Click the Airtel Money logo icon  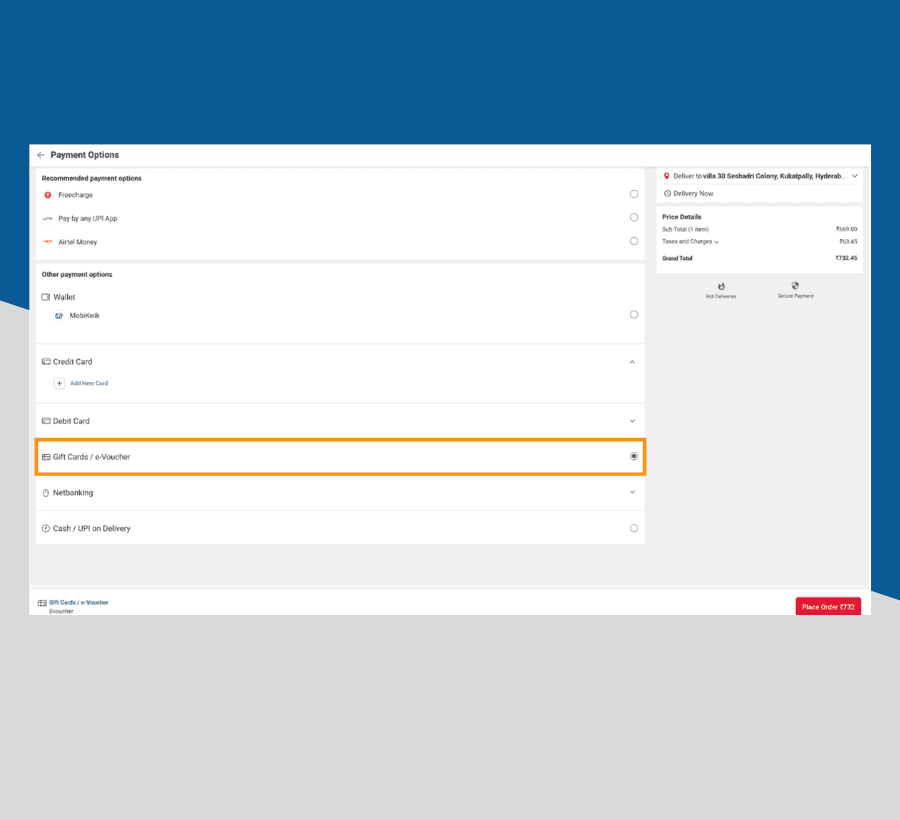[47, 242]
